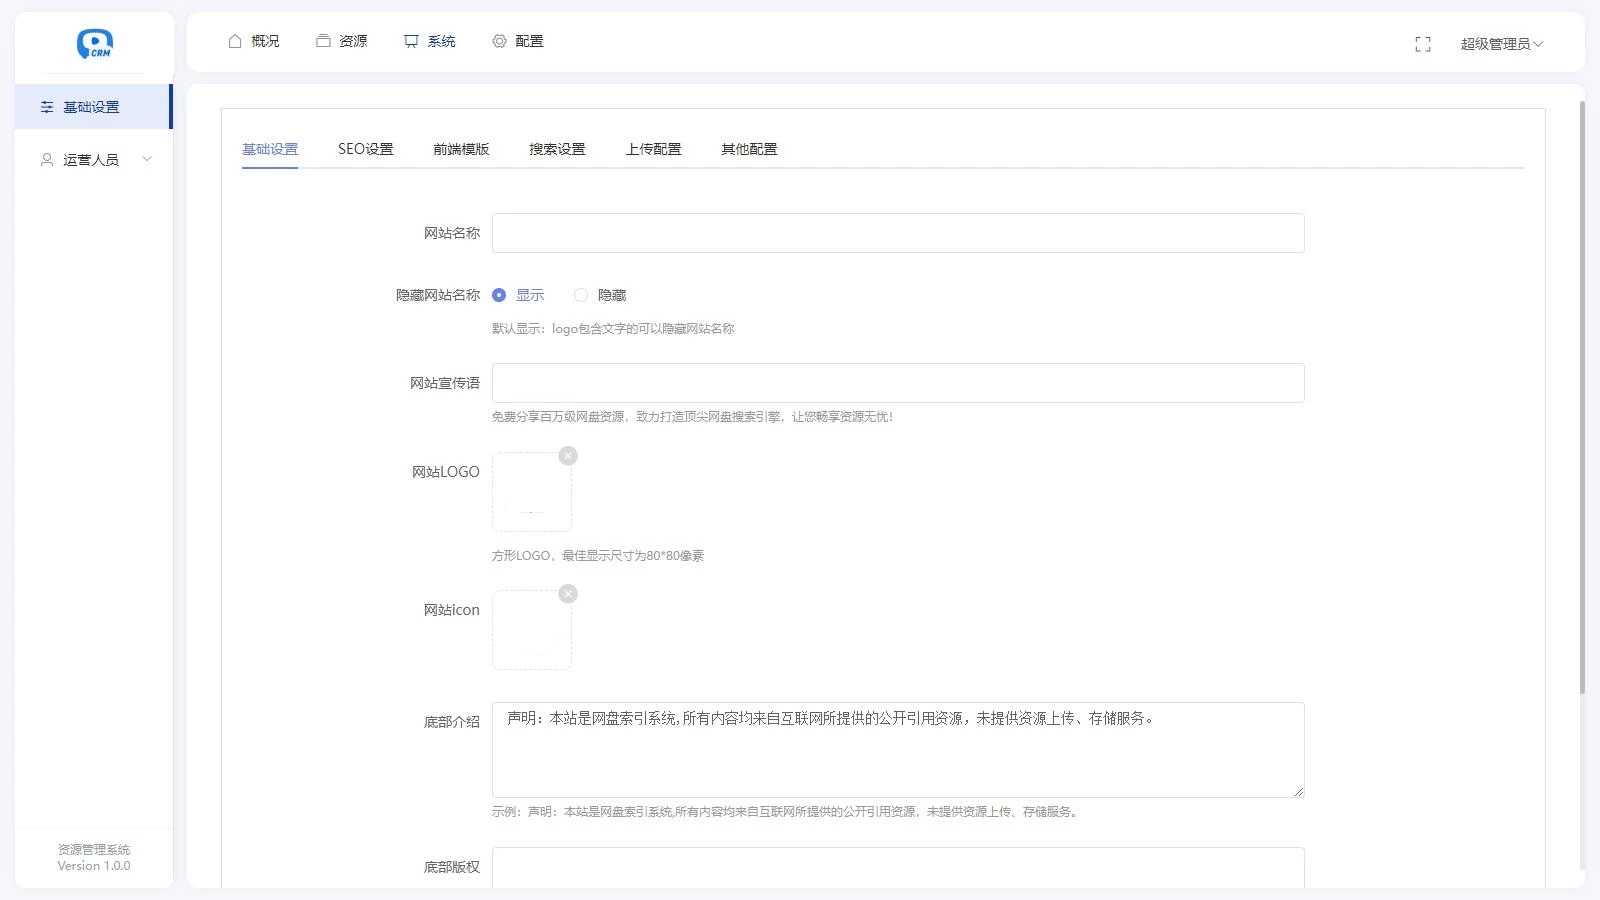Toggle fullscreen mode icon
Image resolution: width=1600 pixels, height=900 pixels.
[1423, 44]
